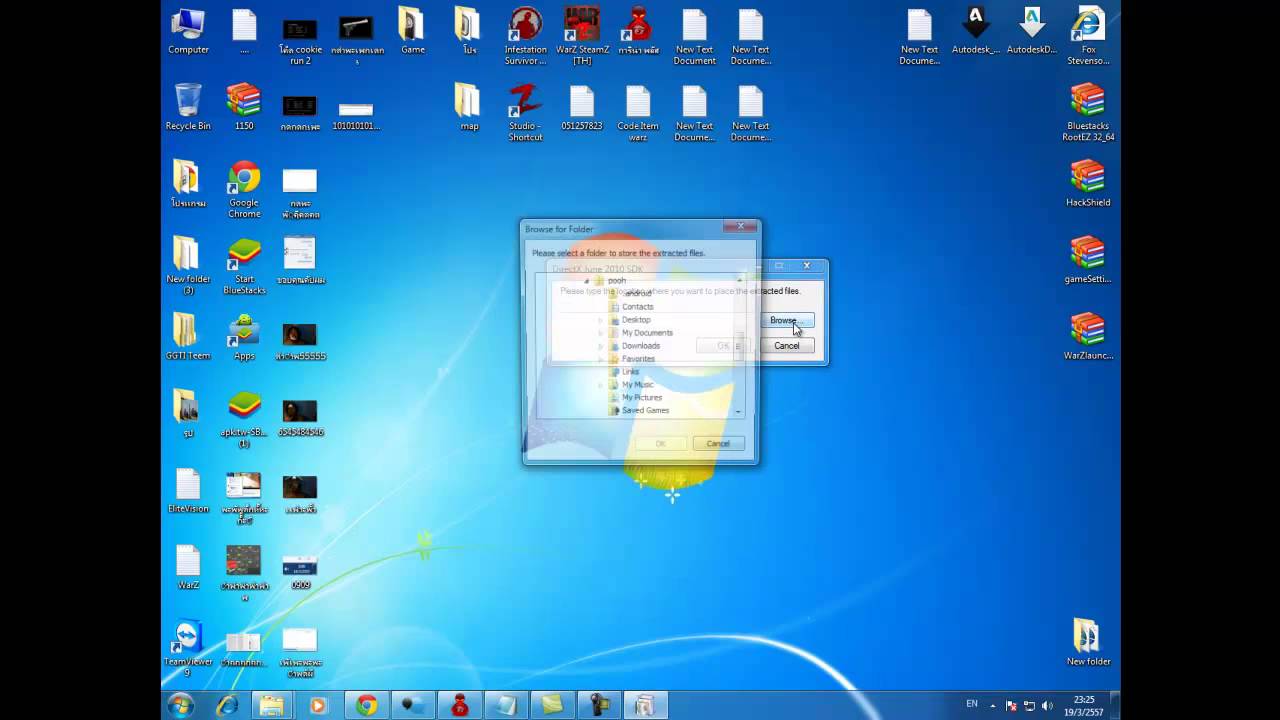Viewport: 1280px width, 720px height.
Task: Open the Game folder on desktop
Action: coord(413,32)
